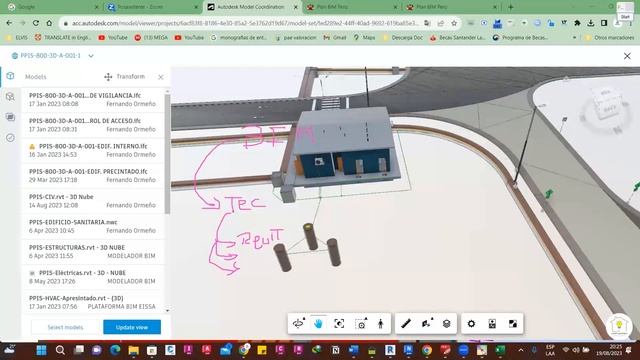Reload the page
This screenshot has width=640, height=360.
(x=36, y=23)
